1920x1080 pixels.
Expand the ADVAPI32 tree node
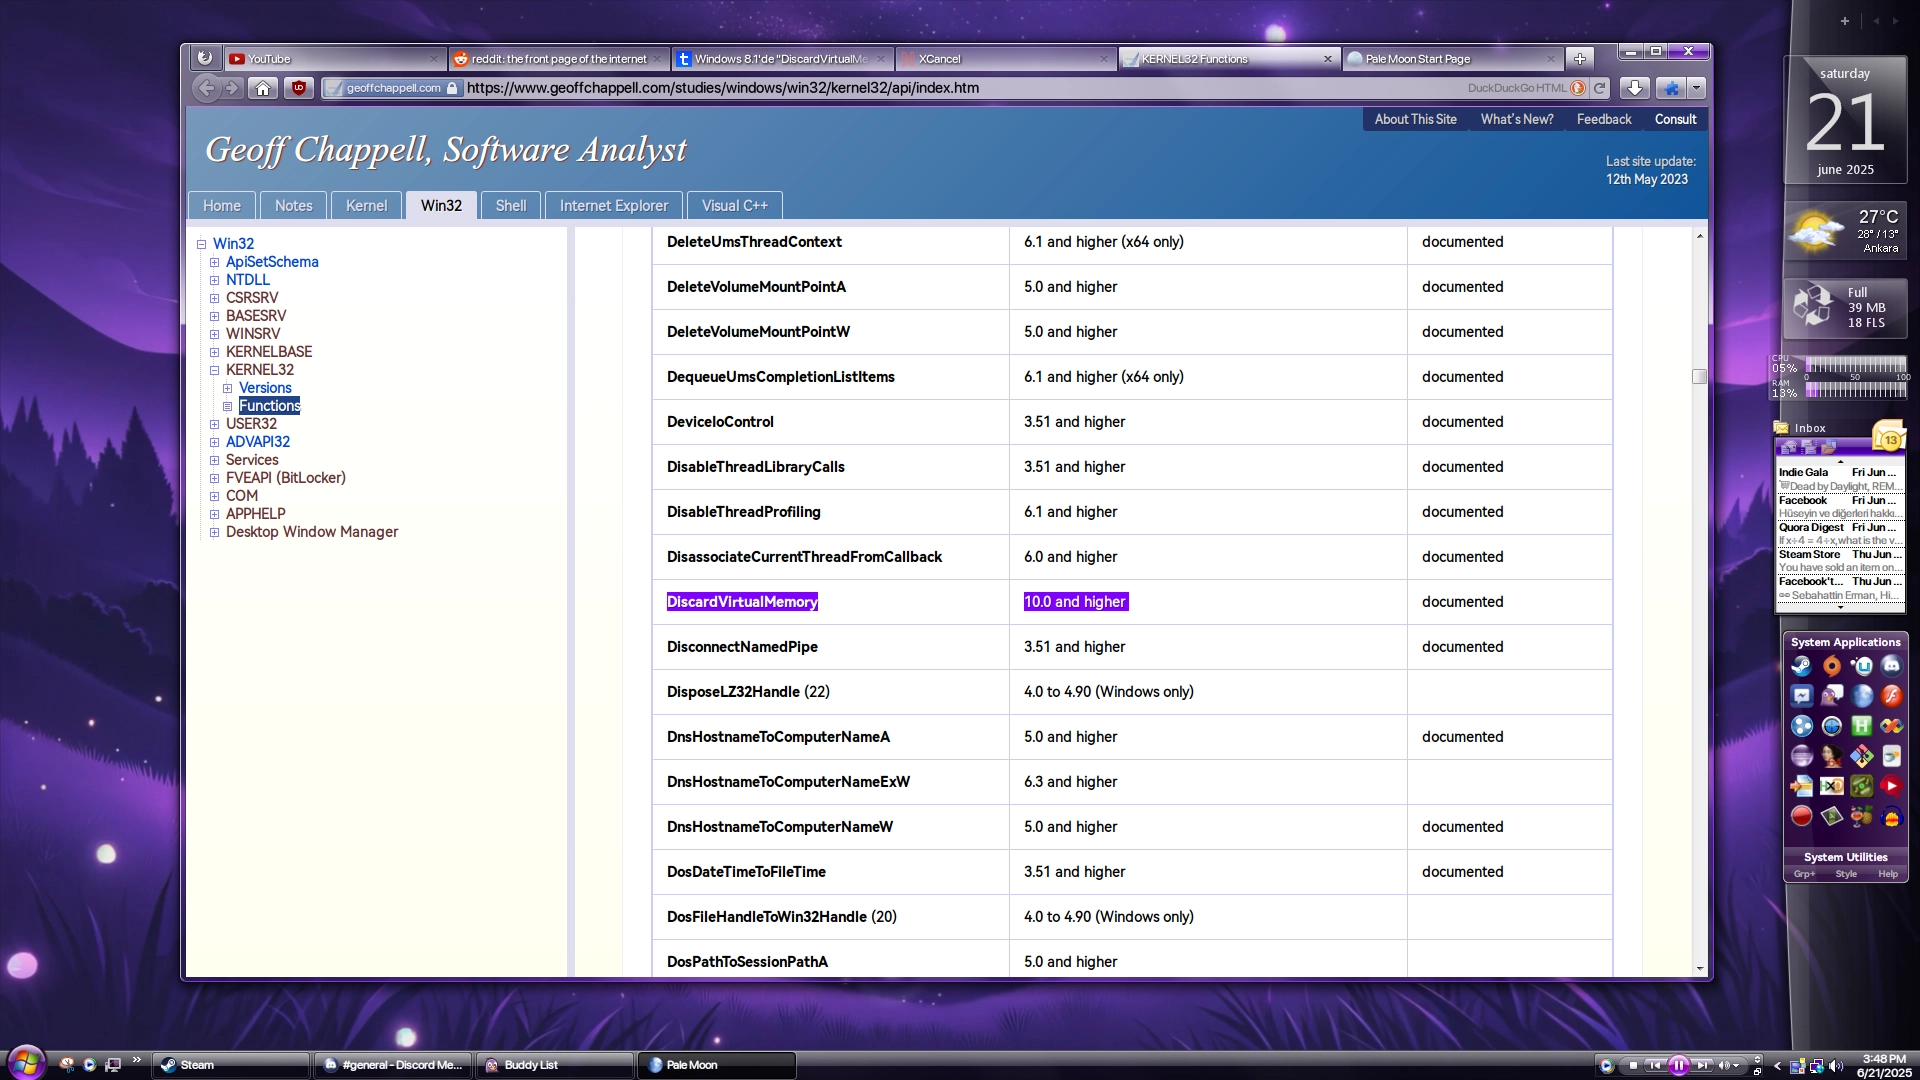point(214,442)
